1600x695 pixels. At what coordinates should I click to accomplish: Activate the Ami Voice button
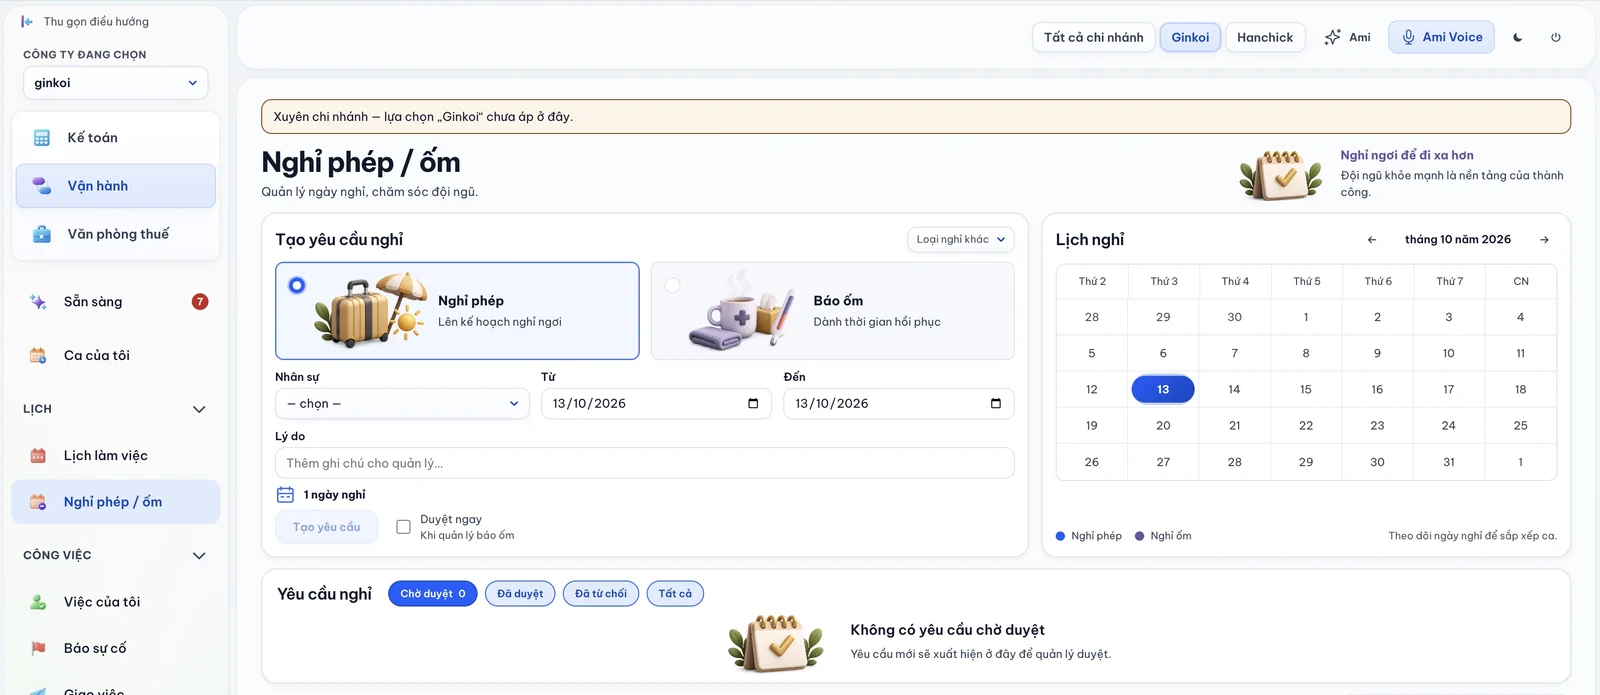coord(1441,37)
